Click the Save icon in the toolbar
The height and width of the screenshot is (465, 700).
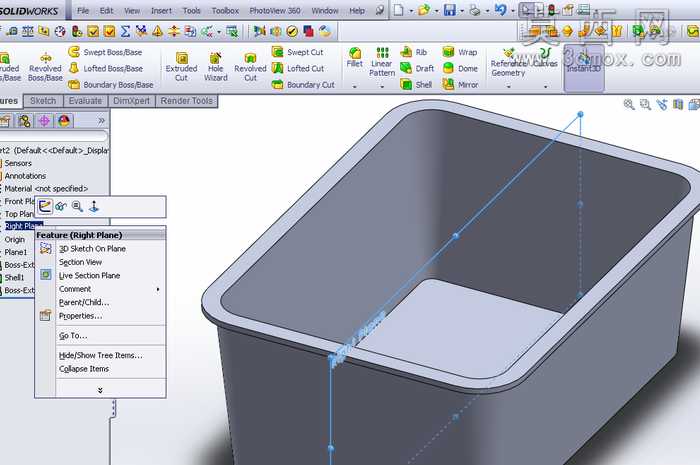point(450,10)
